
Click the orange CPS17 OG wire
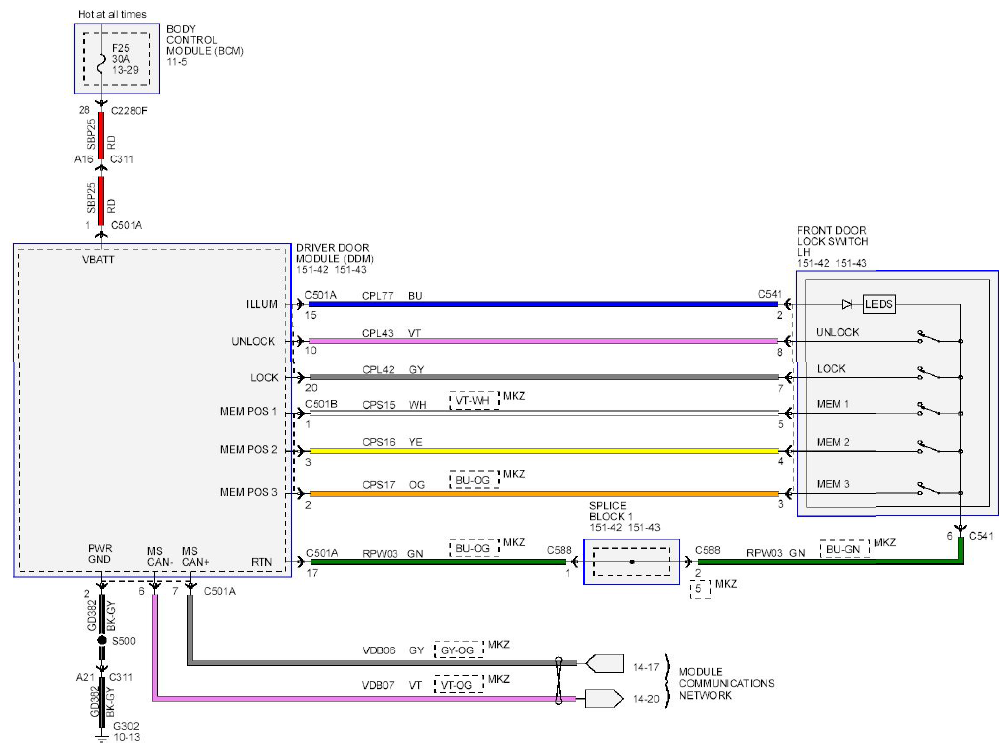coord(544,494)
